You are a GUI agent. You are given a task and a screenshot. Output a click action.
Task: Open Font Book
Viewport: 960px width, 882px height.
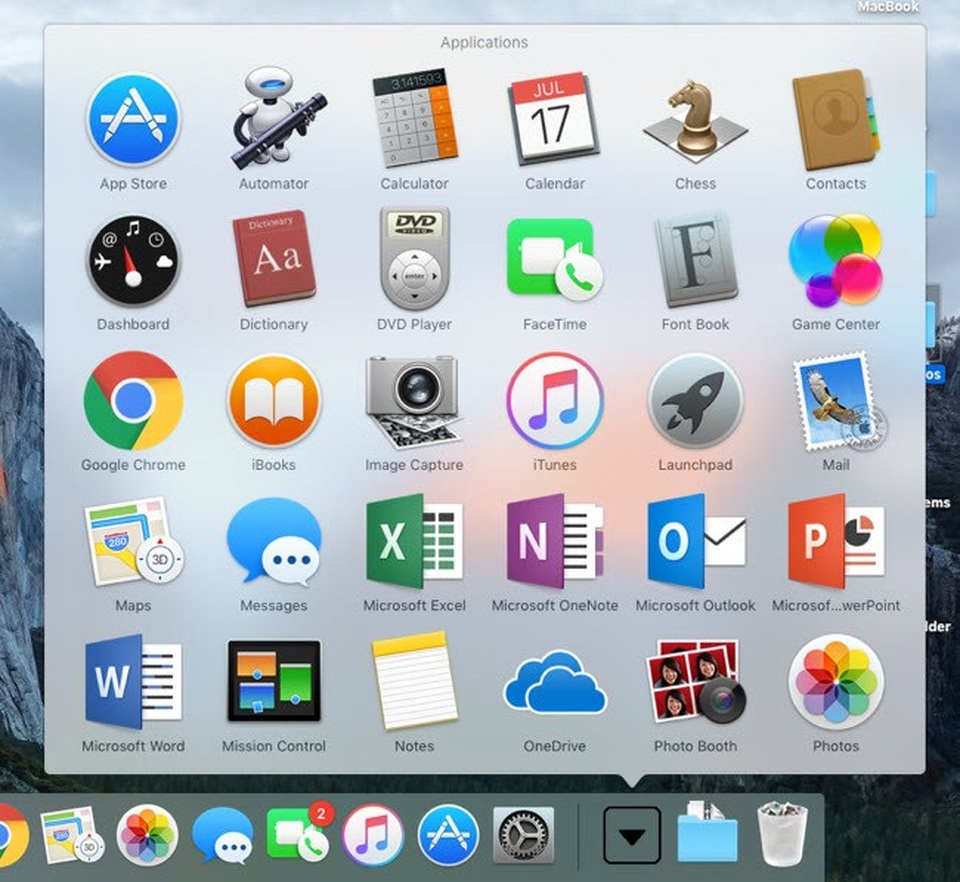click(x=695, y=259)
